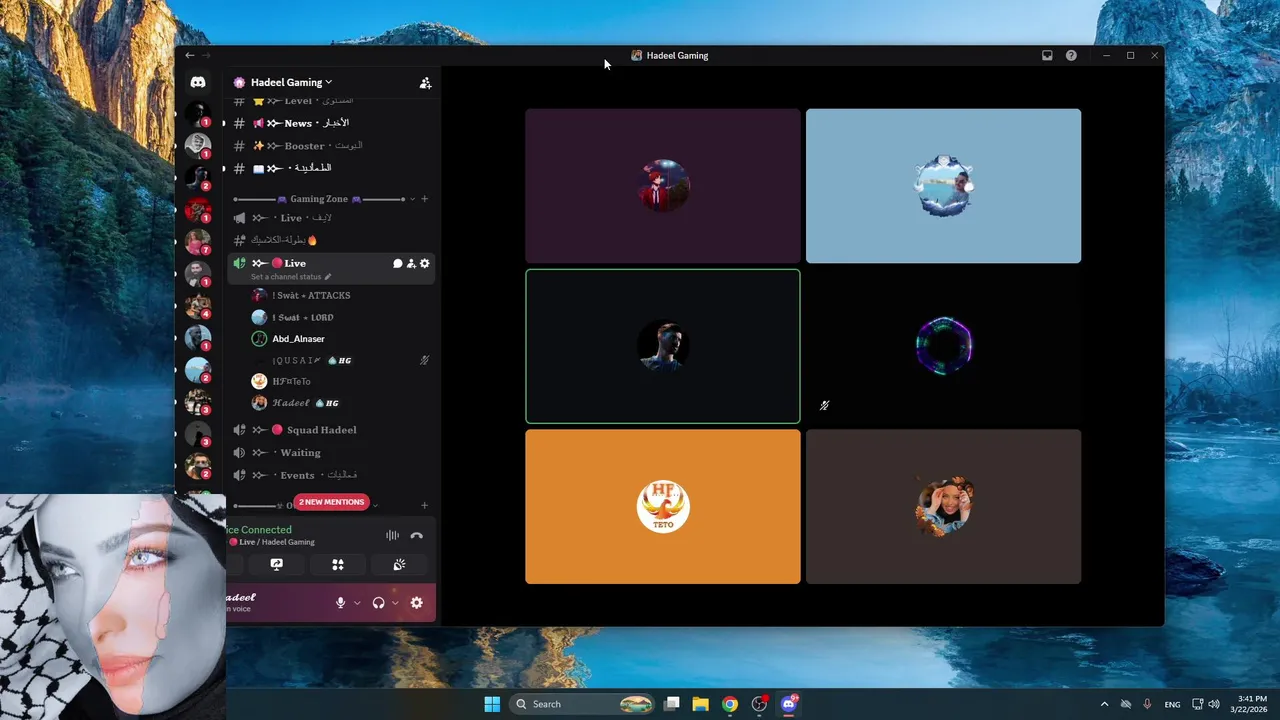Add channel to Gaming Zone category plus

coord(424,199)
